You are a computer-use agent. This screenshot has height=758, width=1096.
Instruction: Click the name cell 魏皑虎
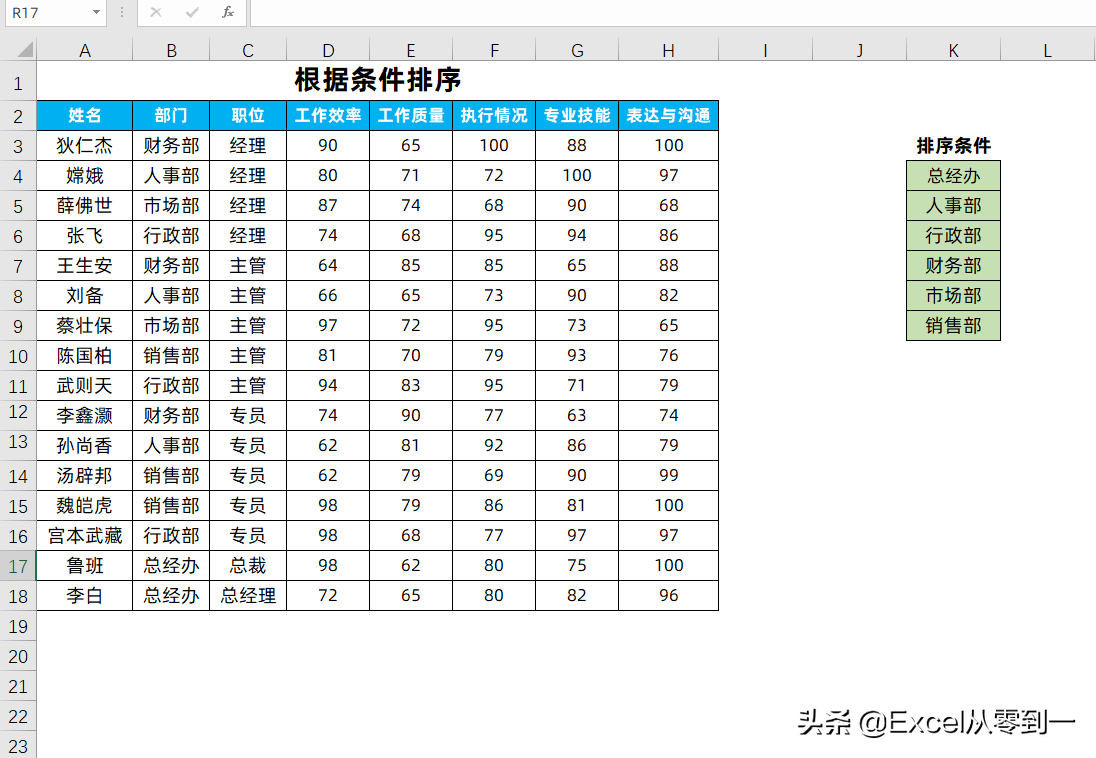point(85,506)
